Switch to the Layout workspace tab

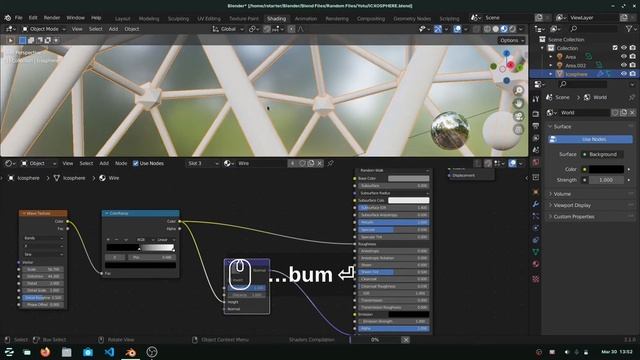click(122, 18)
